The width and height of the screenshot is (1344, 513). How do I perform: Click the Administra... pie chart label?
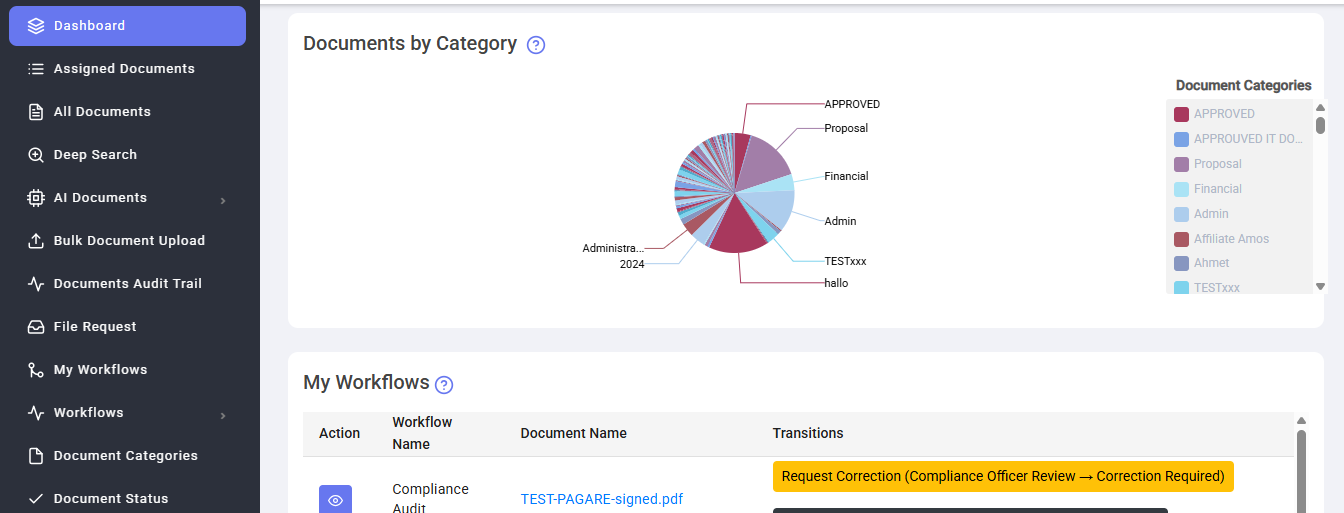tap(613, 248)
